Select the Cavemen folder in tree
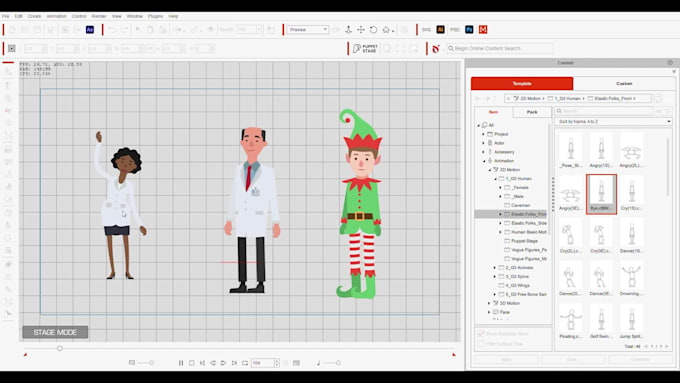This screenshot has height=383, width=680. 517,205
